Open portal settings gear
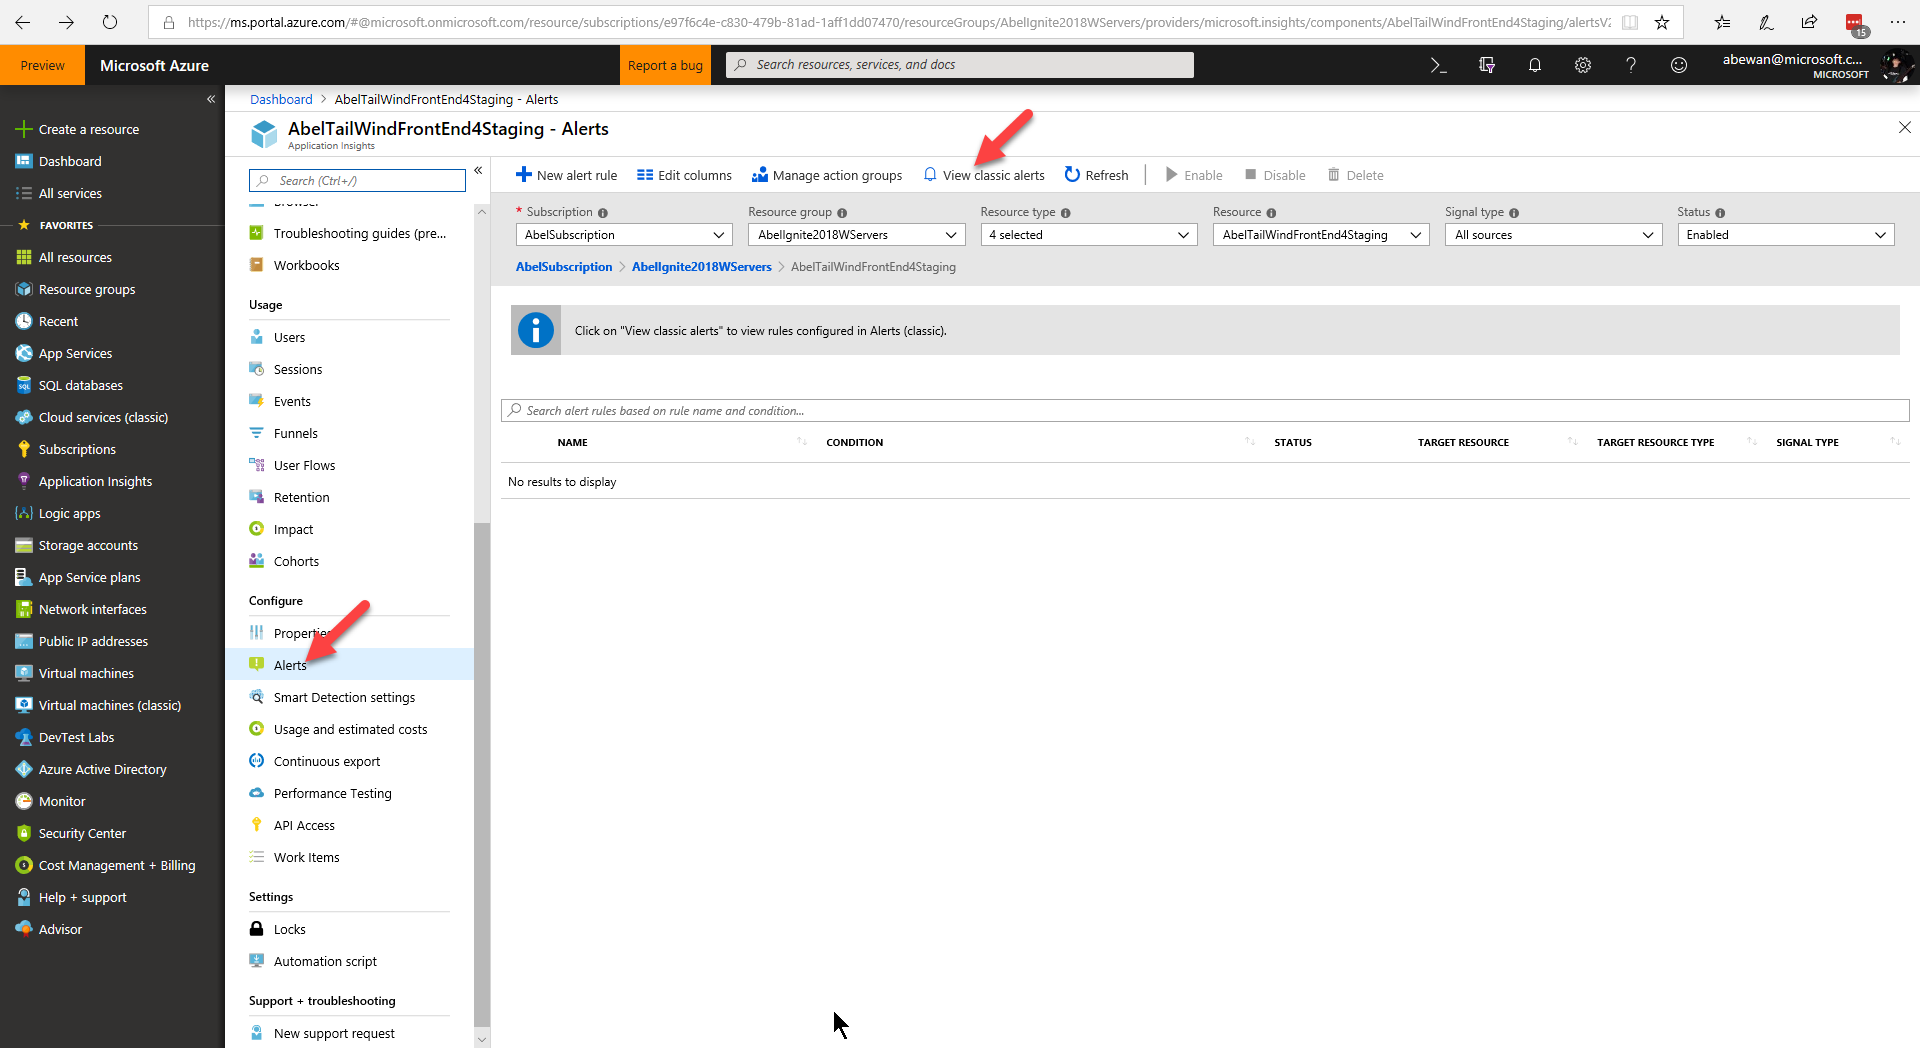Viewport: 1920px width, 1048px height. click(1583, 65)
